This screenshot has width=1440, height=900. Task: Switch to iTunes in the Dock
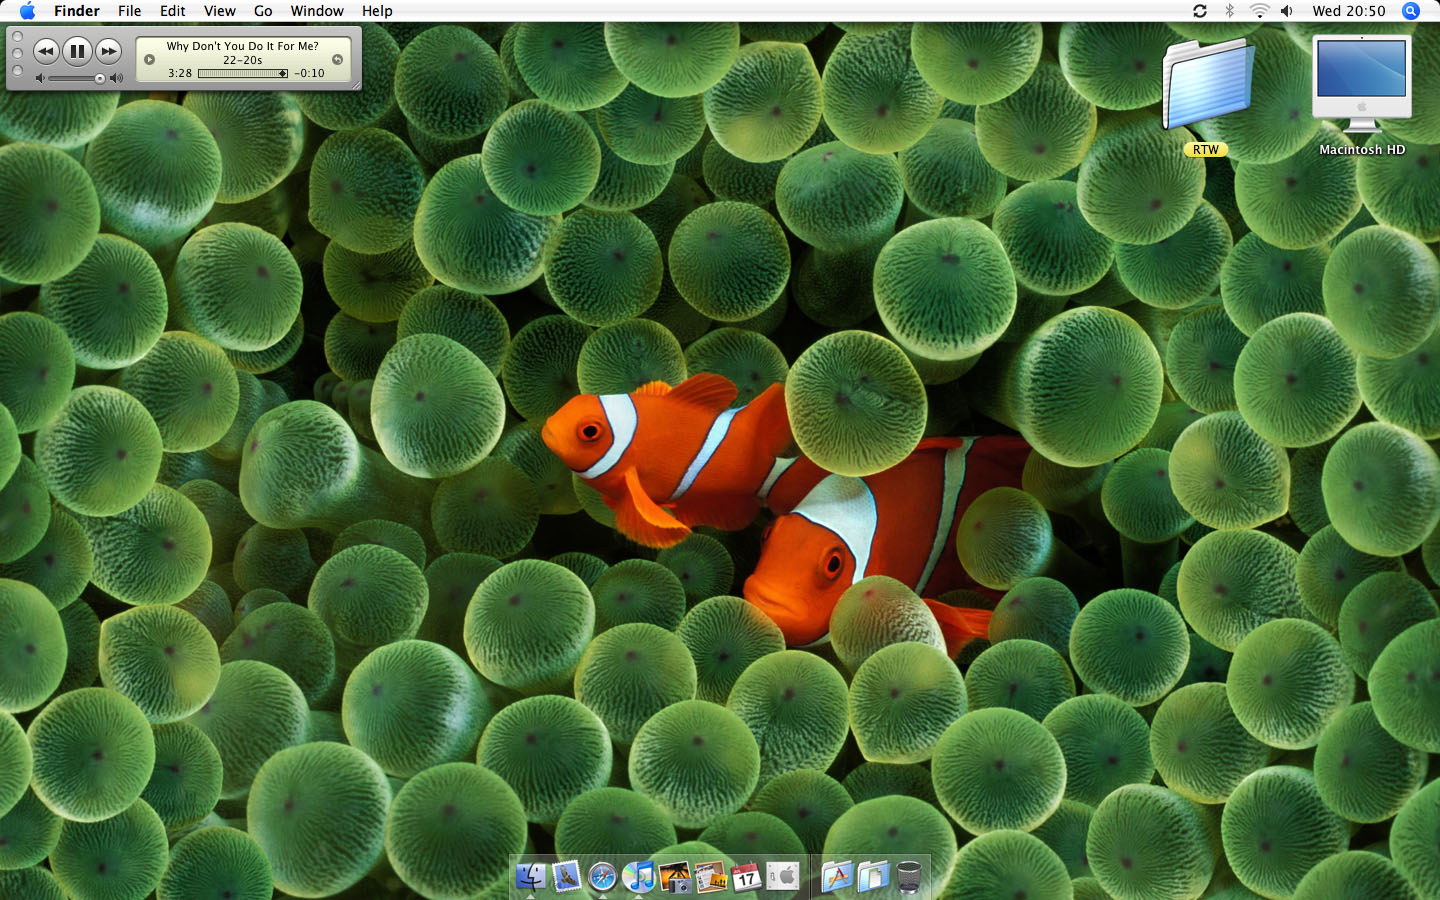638,877
